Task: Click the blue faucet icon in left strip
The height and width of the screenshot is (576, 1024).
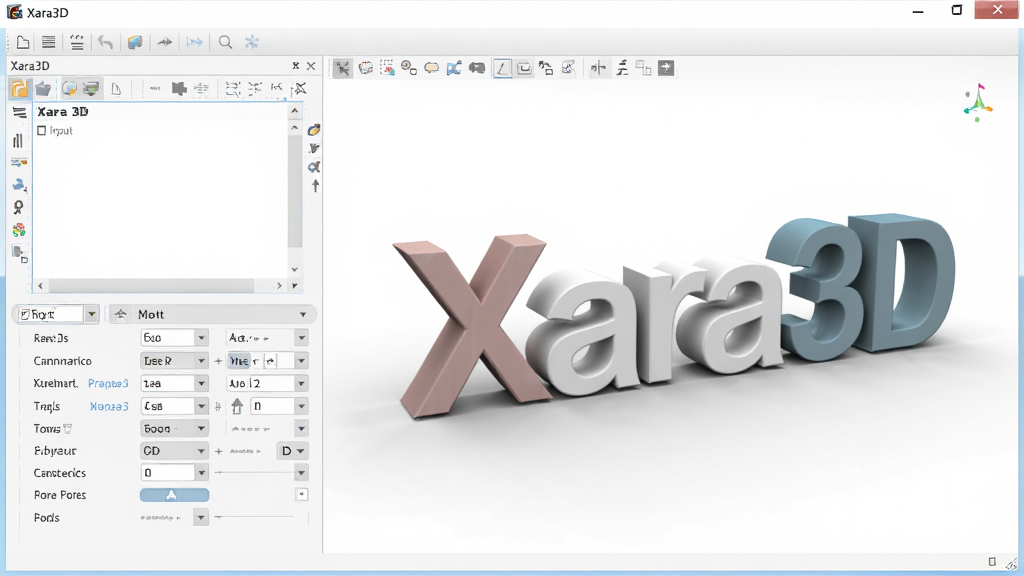Action: pyautogui.click(x=19, y=185)
